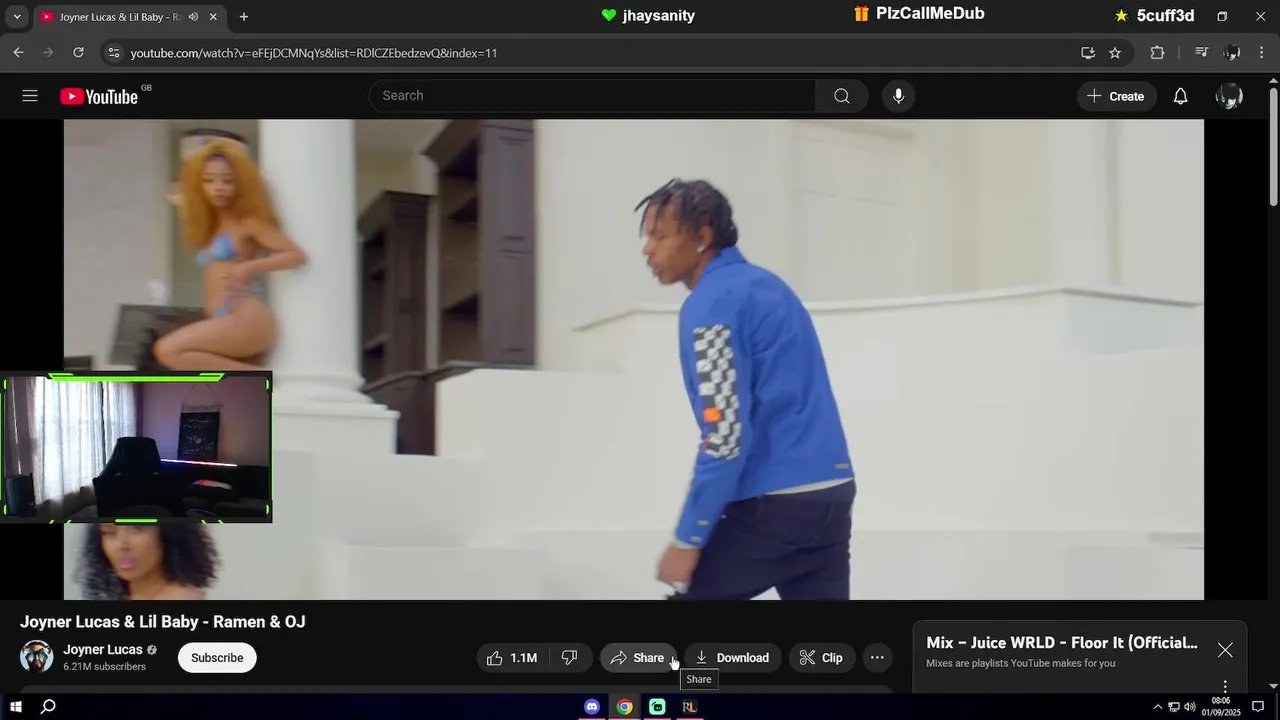
Task: Open Chrome profile avatar
Action: (x=1232, y=52)
